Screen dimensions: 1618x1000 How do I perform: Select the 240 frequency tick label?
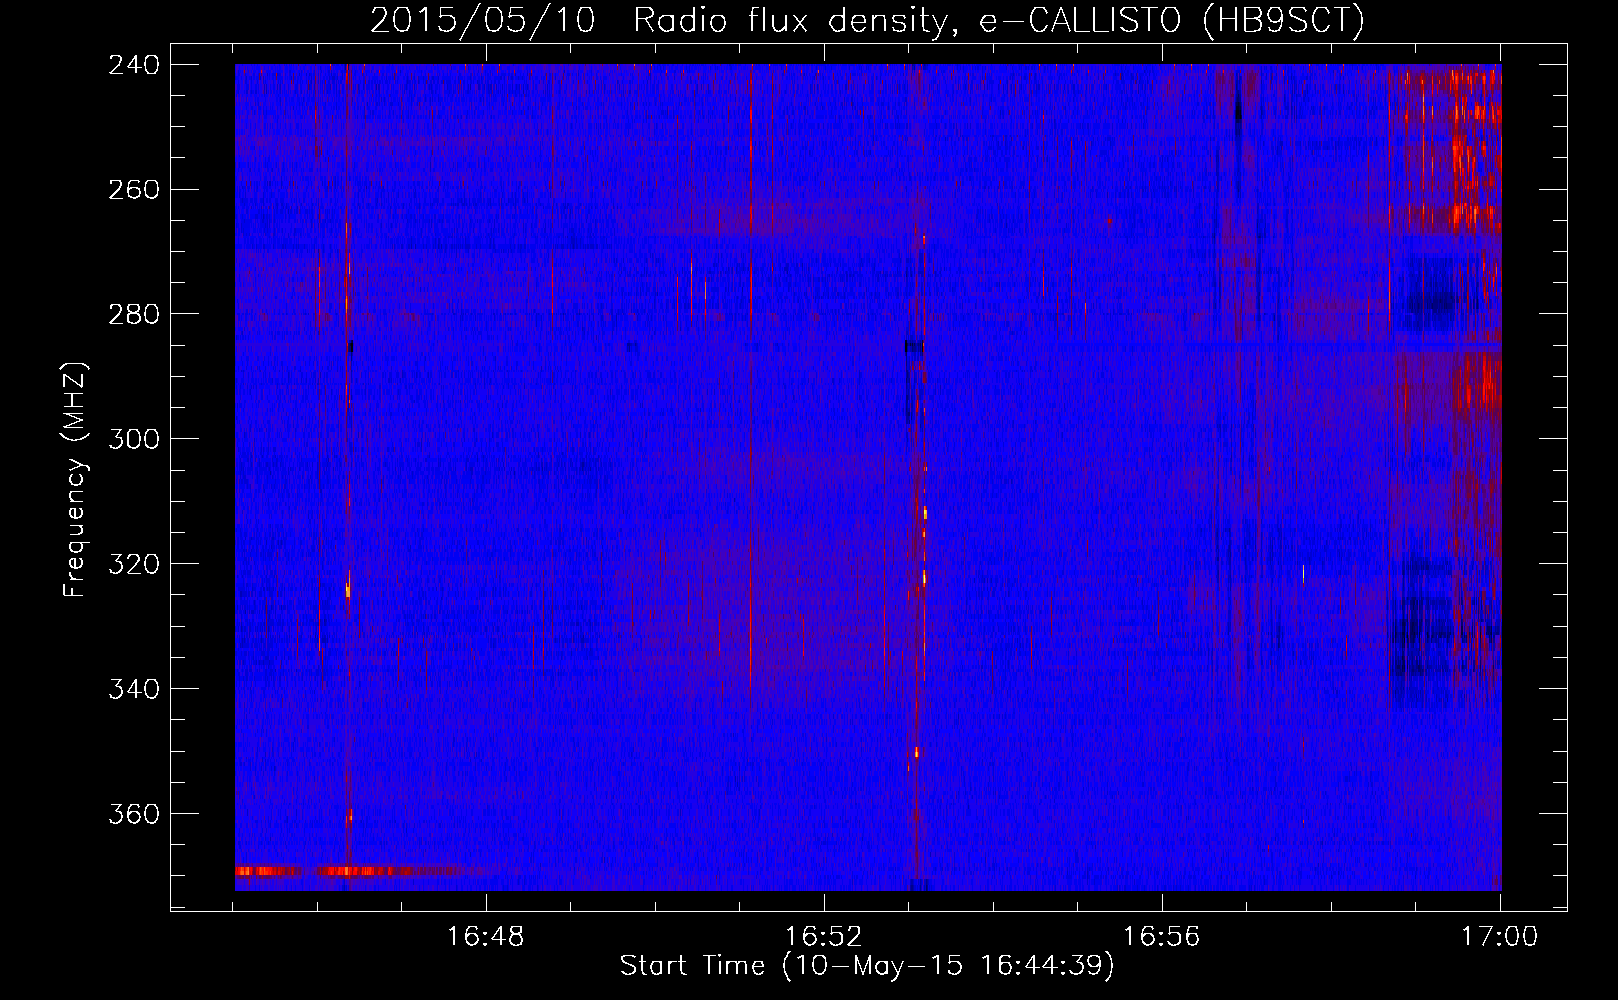[134, 65]
